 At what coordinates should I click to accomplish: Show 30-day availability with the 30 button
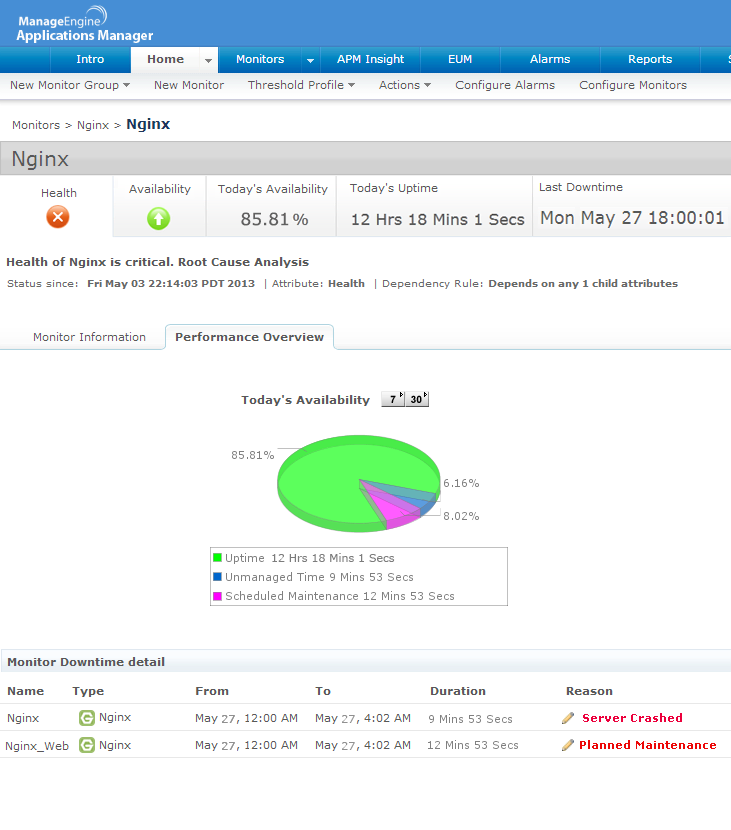coord(417,399)
